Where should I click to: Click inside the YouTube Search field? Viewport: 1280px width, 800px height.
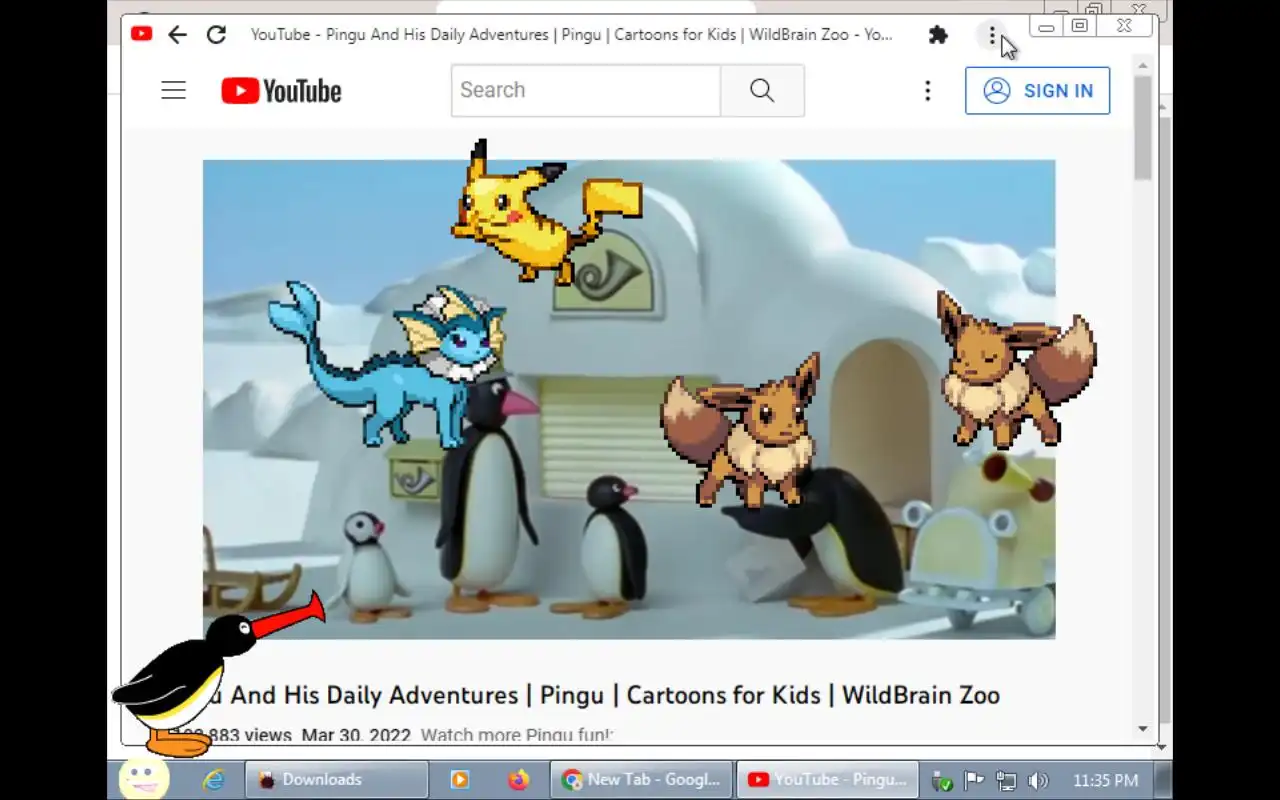[586, 90]
